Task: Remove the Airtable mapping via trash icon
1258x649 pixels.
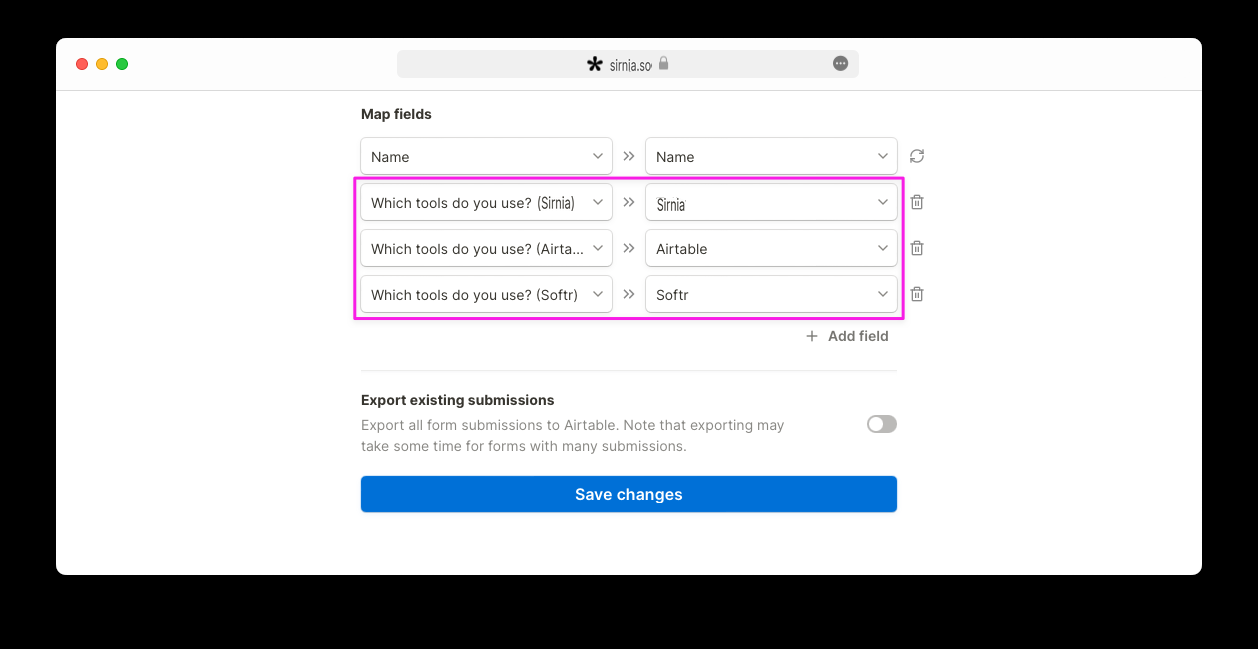Action: pos(917,248)
